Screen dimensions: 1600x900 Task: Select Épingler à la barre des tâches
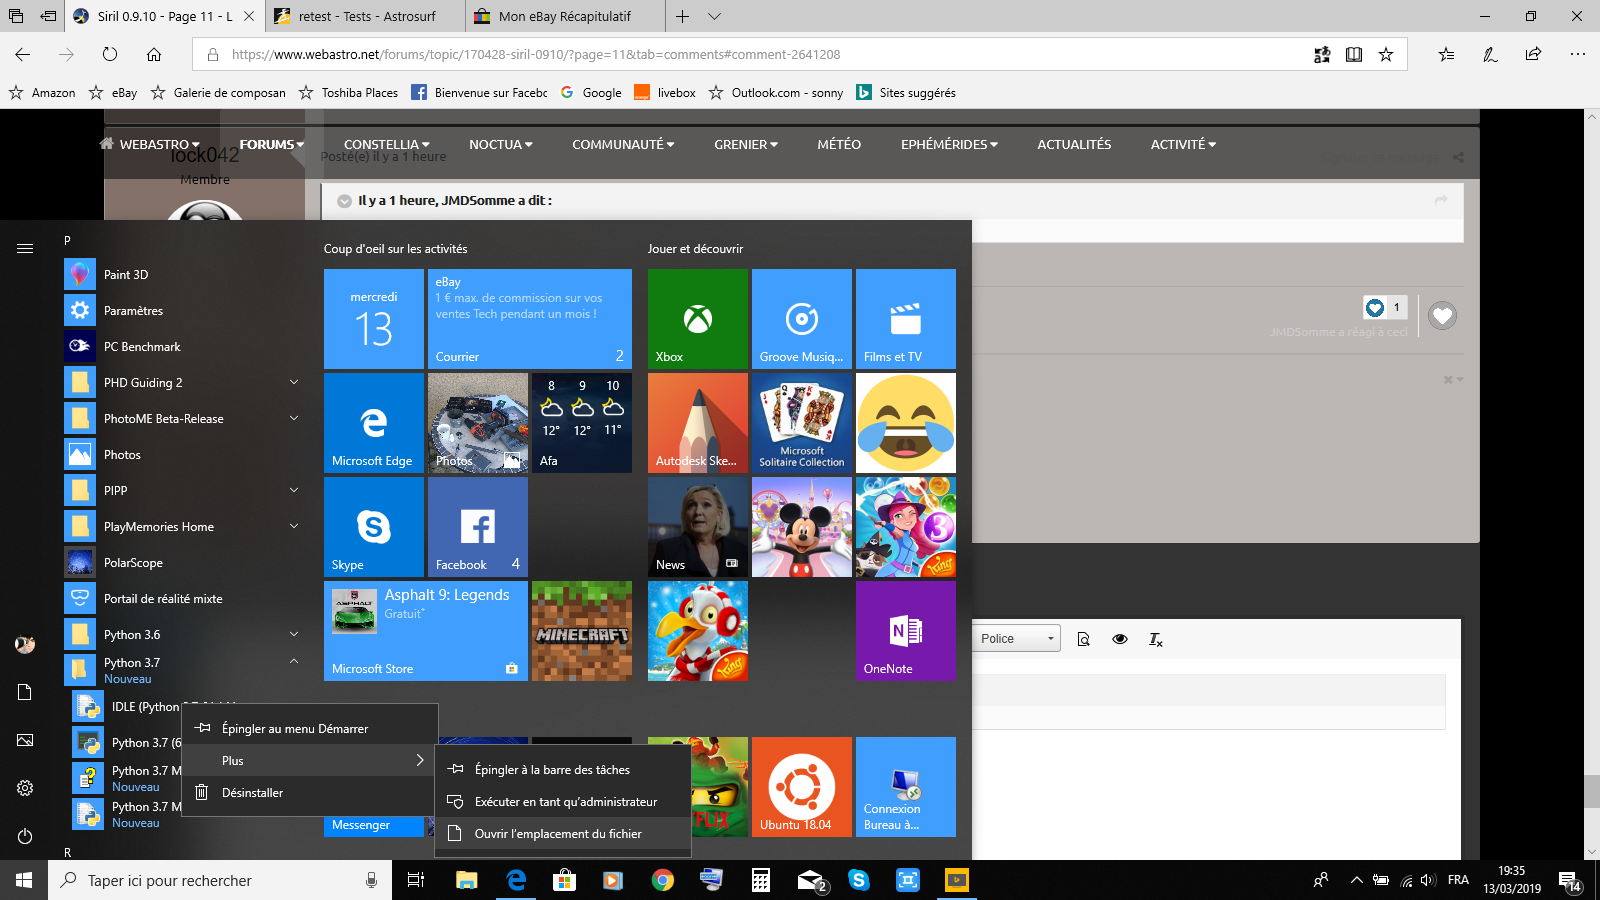[563, 770]
